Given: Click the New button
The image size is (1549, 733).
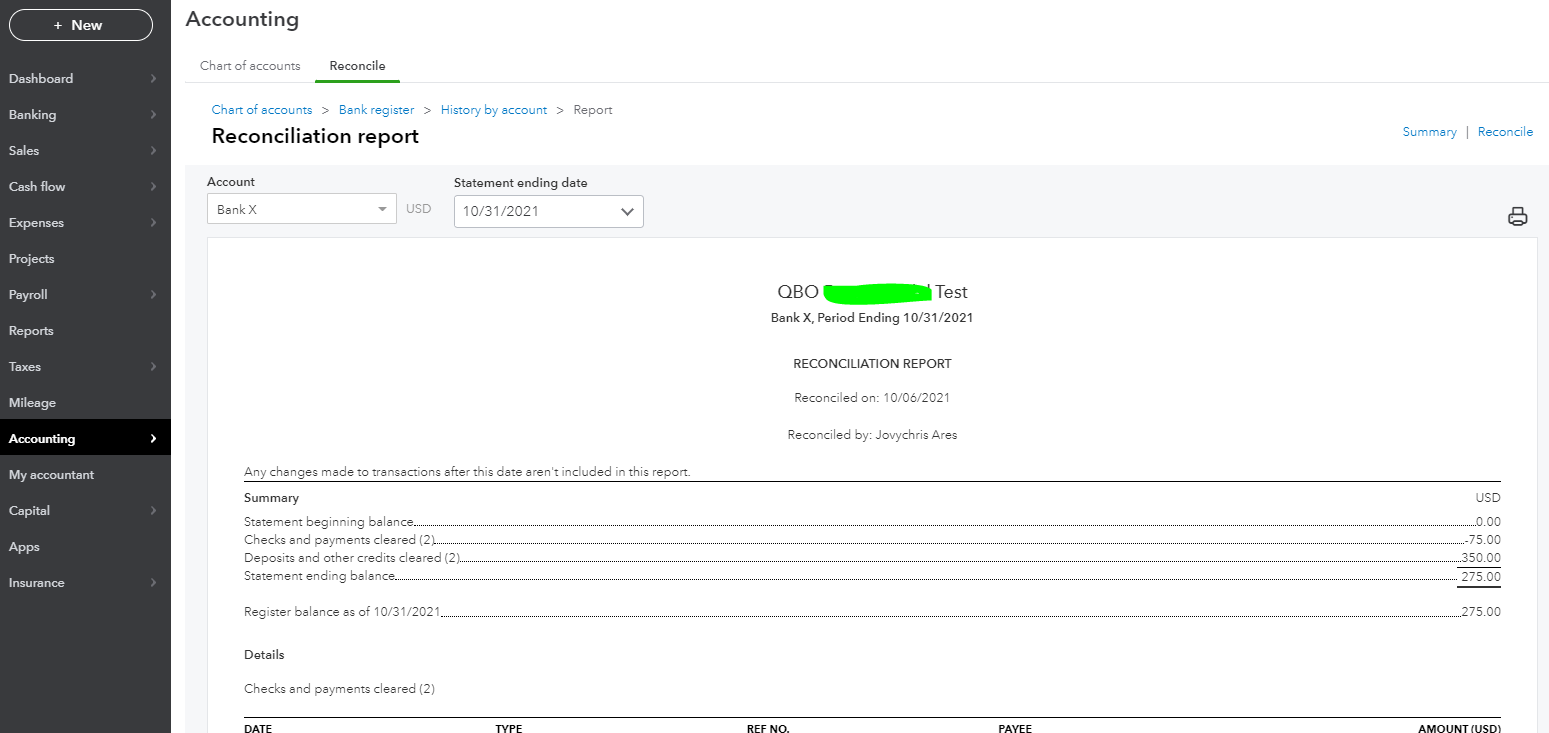Looking at the screenshot, I should coord(81,25).
